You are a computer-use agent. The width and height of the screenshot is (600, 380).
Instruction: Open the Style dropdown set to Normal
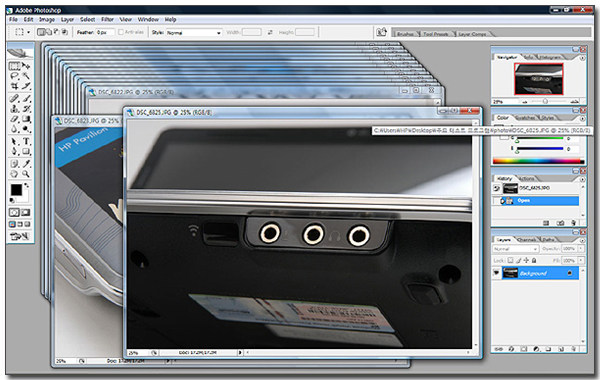click(194, 33)
